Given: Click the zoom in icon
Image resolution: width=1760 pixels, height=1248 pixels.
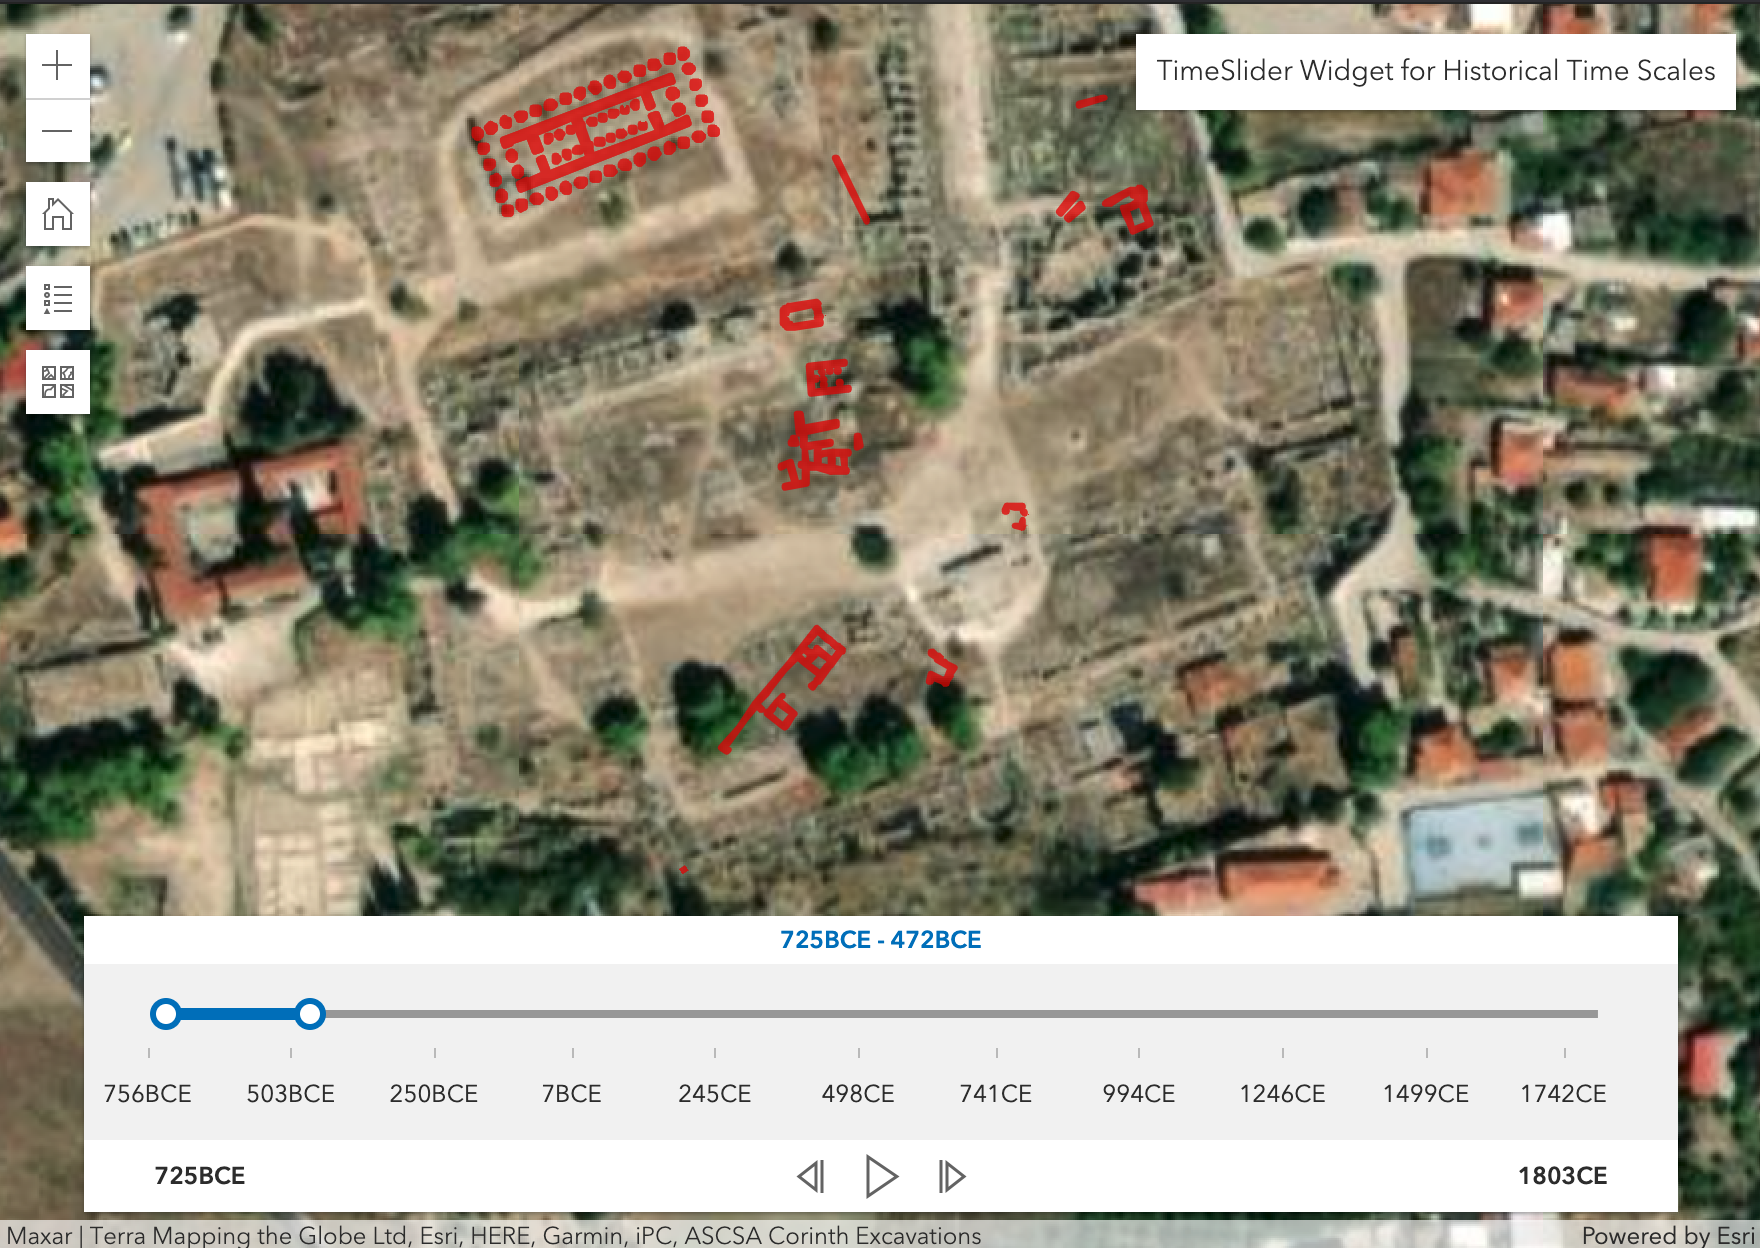Looking at the screenshot, I should click(x=57, y=66).
